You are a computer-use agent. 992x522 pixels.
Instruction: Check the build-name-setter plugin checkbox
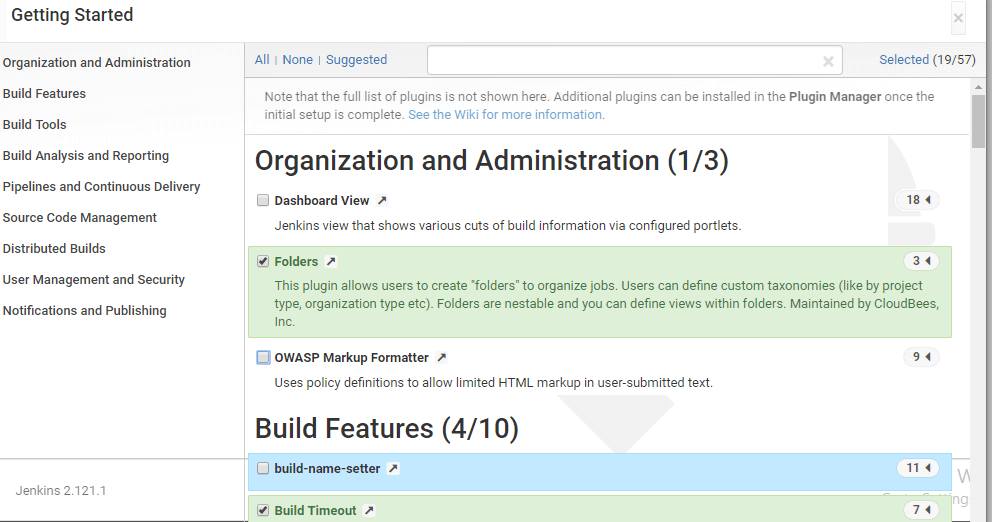[263, 469]
